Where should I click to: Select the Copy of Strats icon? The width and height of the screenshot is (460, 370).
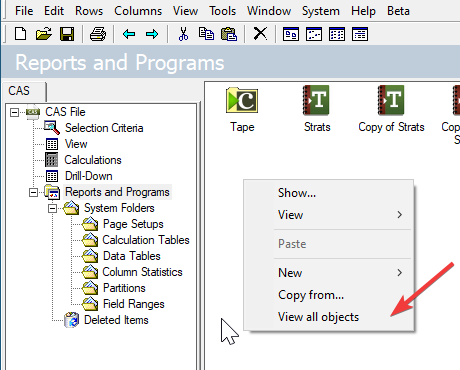391,100
